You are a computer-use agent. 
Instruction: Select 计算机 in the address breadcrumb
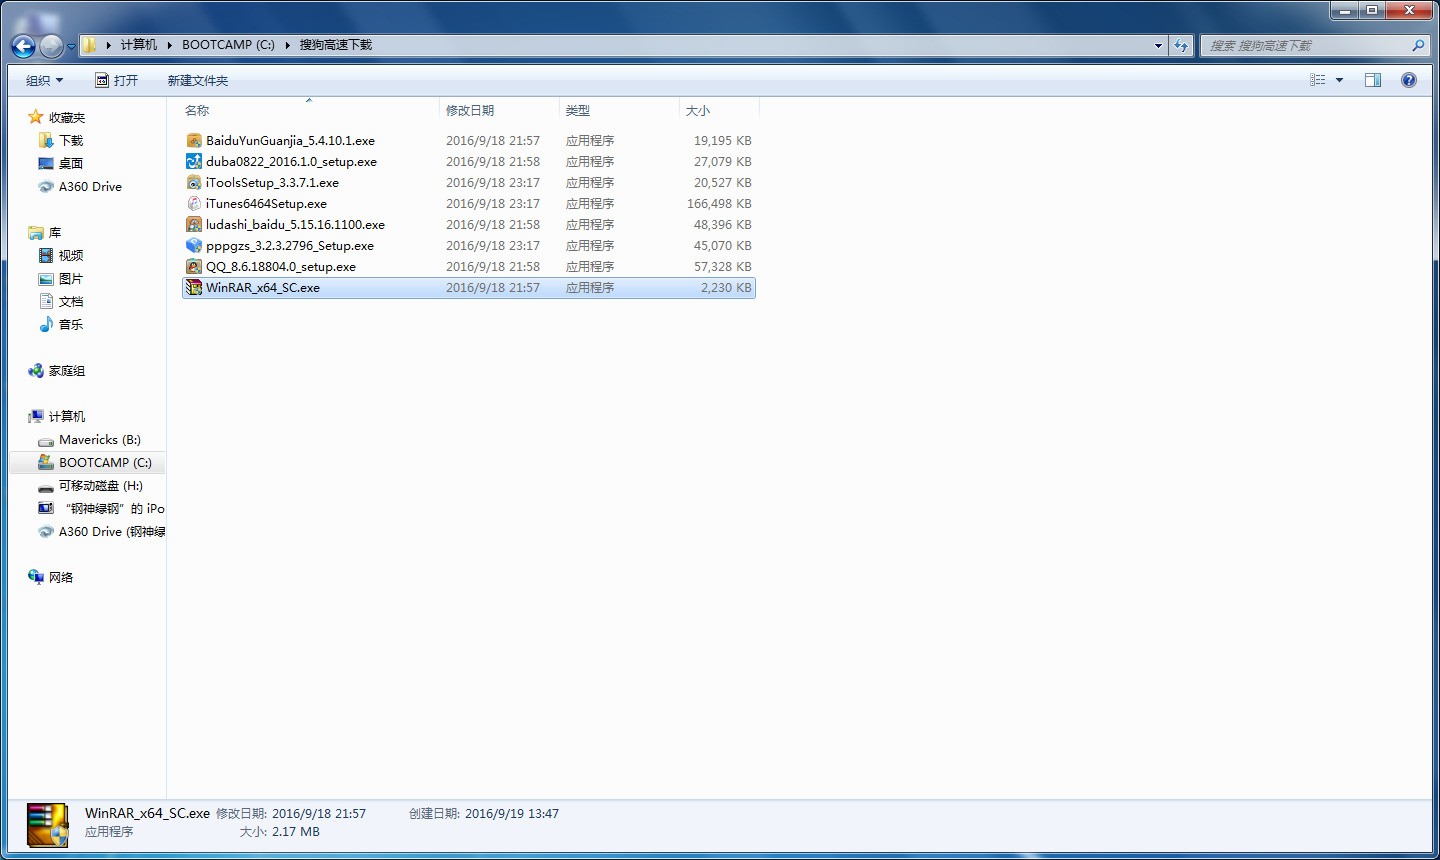139,45
